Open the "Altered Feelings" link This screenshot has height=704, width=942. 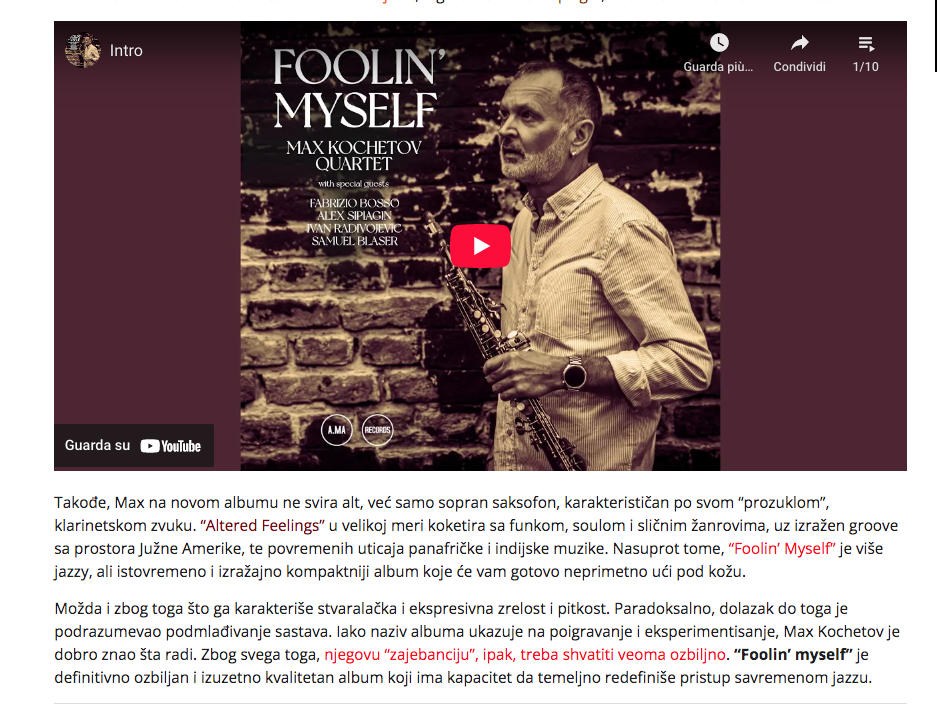(263, 526)
